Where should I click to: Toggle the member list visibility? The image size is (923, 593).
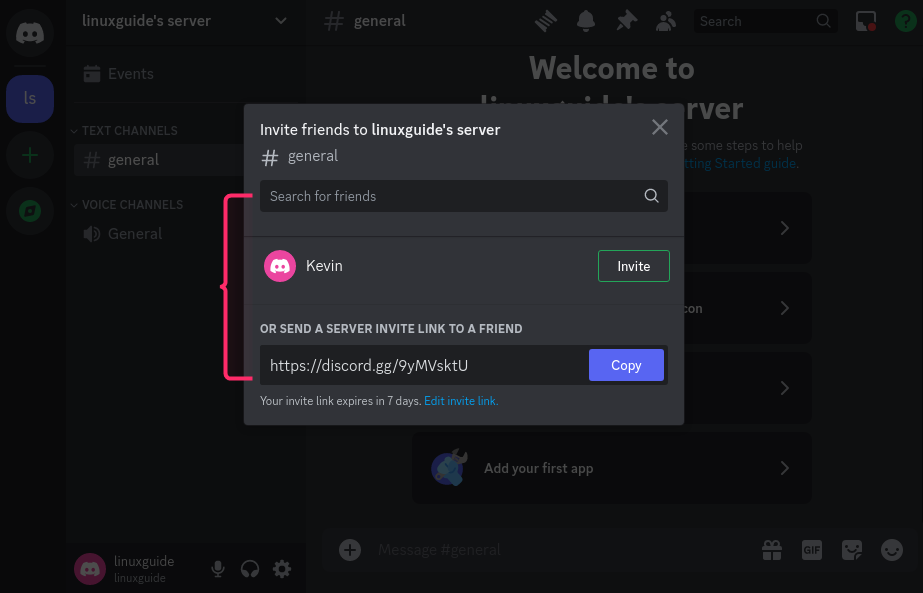(x=665, y=21)
